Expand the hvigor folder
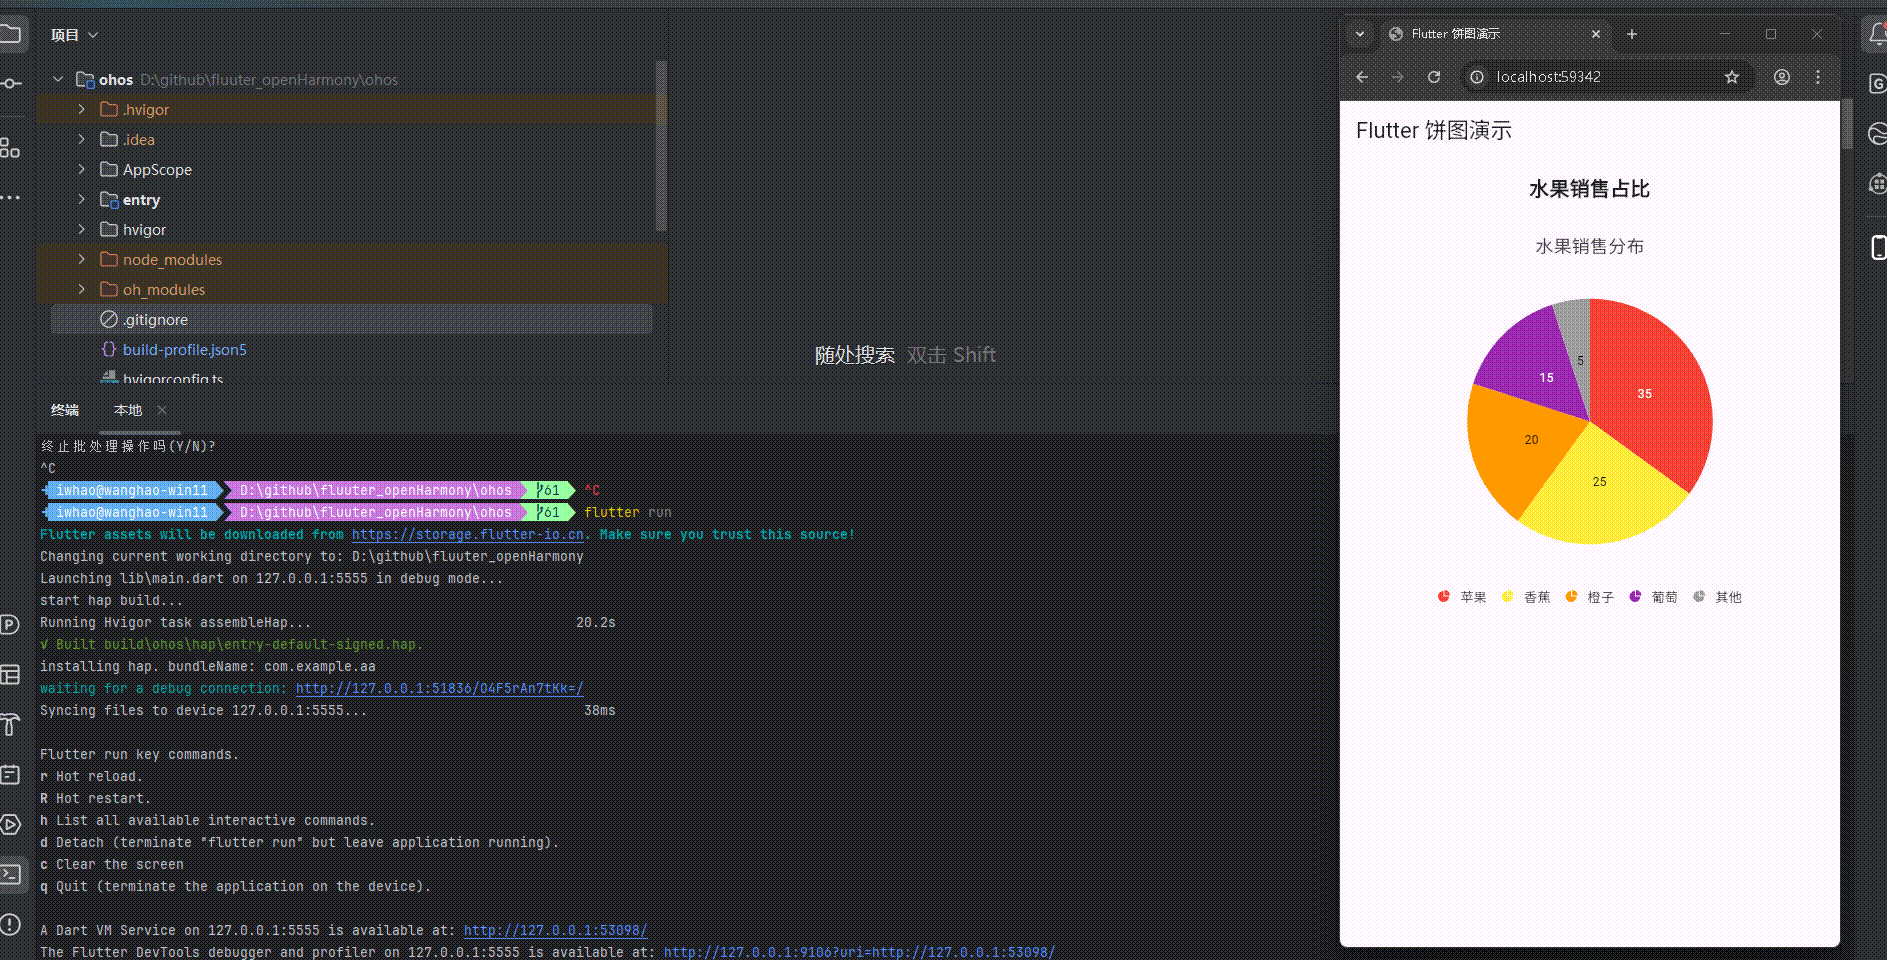Screen dimensions: 1887x960 82,229
